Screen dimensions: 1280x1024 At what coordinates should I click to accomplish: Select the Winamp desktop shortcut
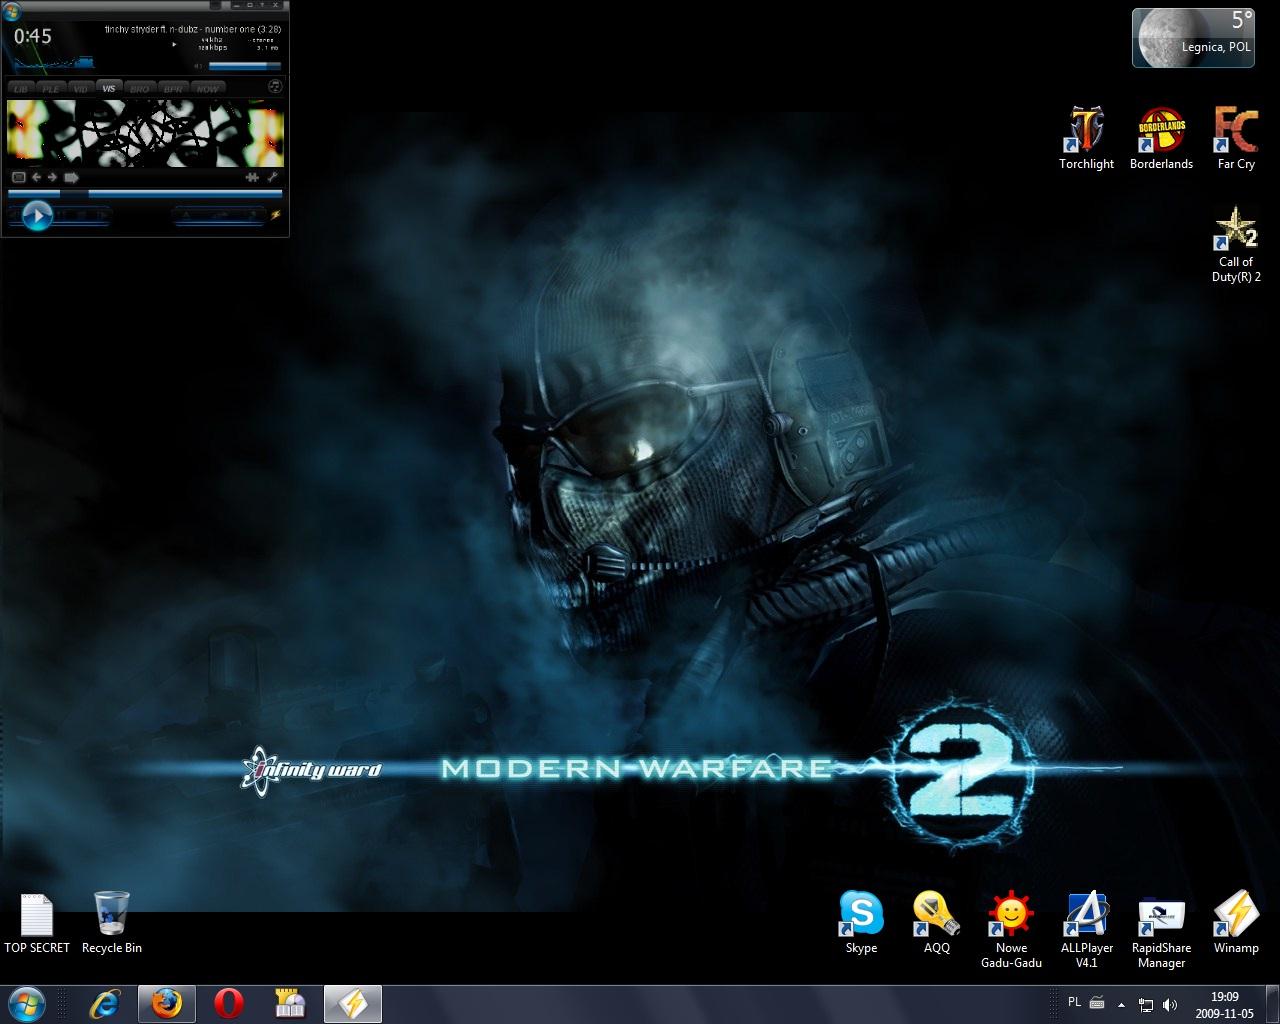1236,923
